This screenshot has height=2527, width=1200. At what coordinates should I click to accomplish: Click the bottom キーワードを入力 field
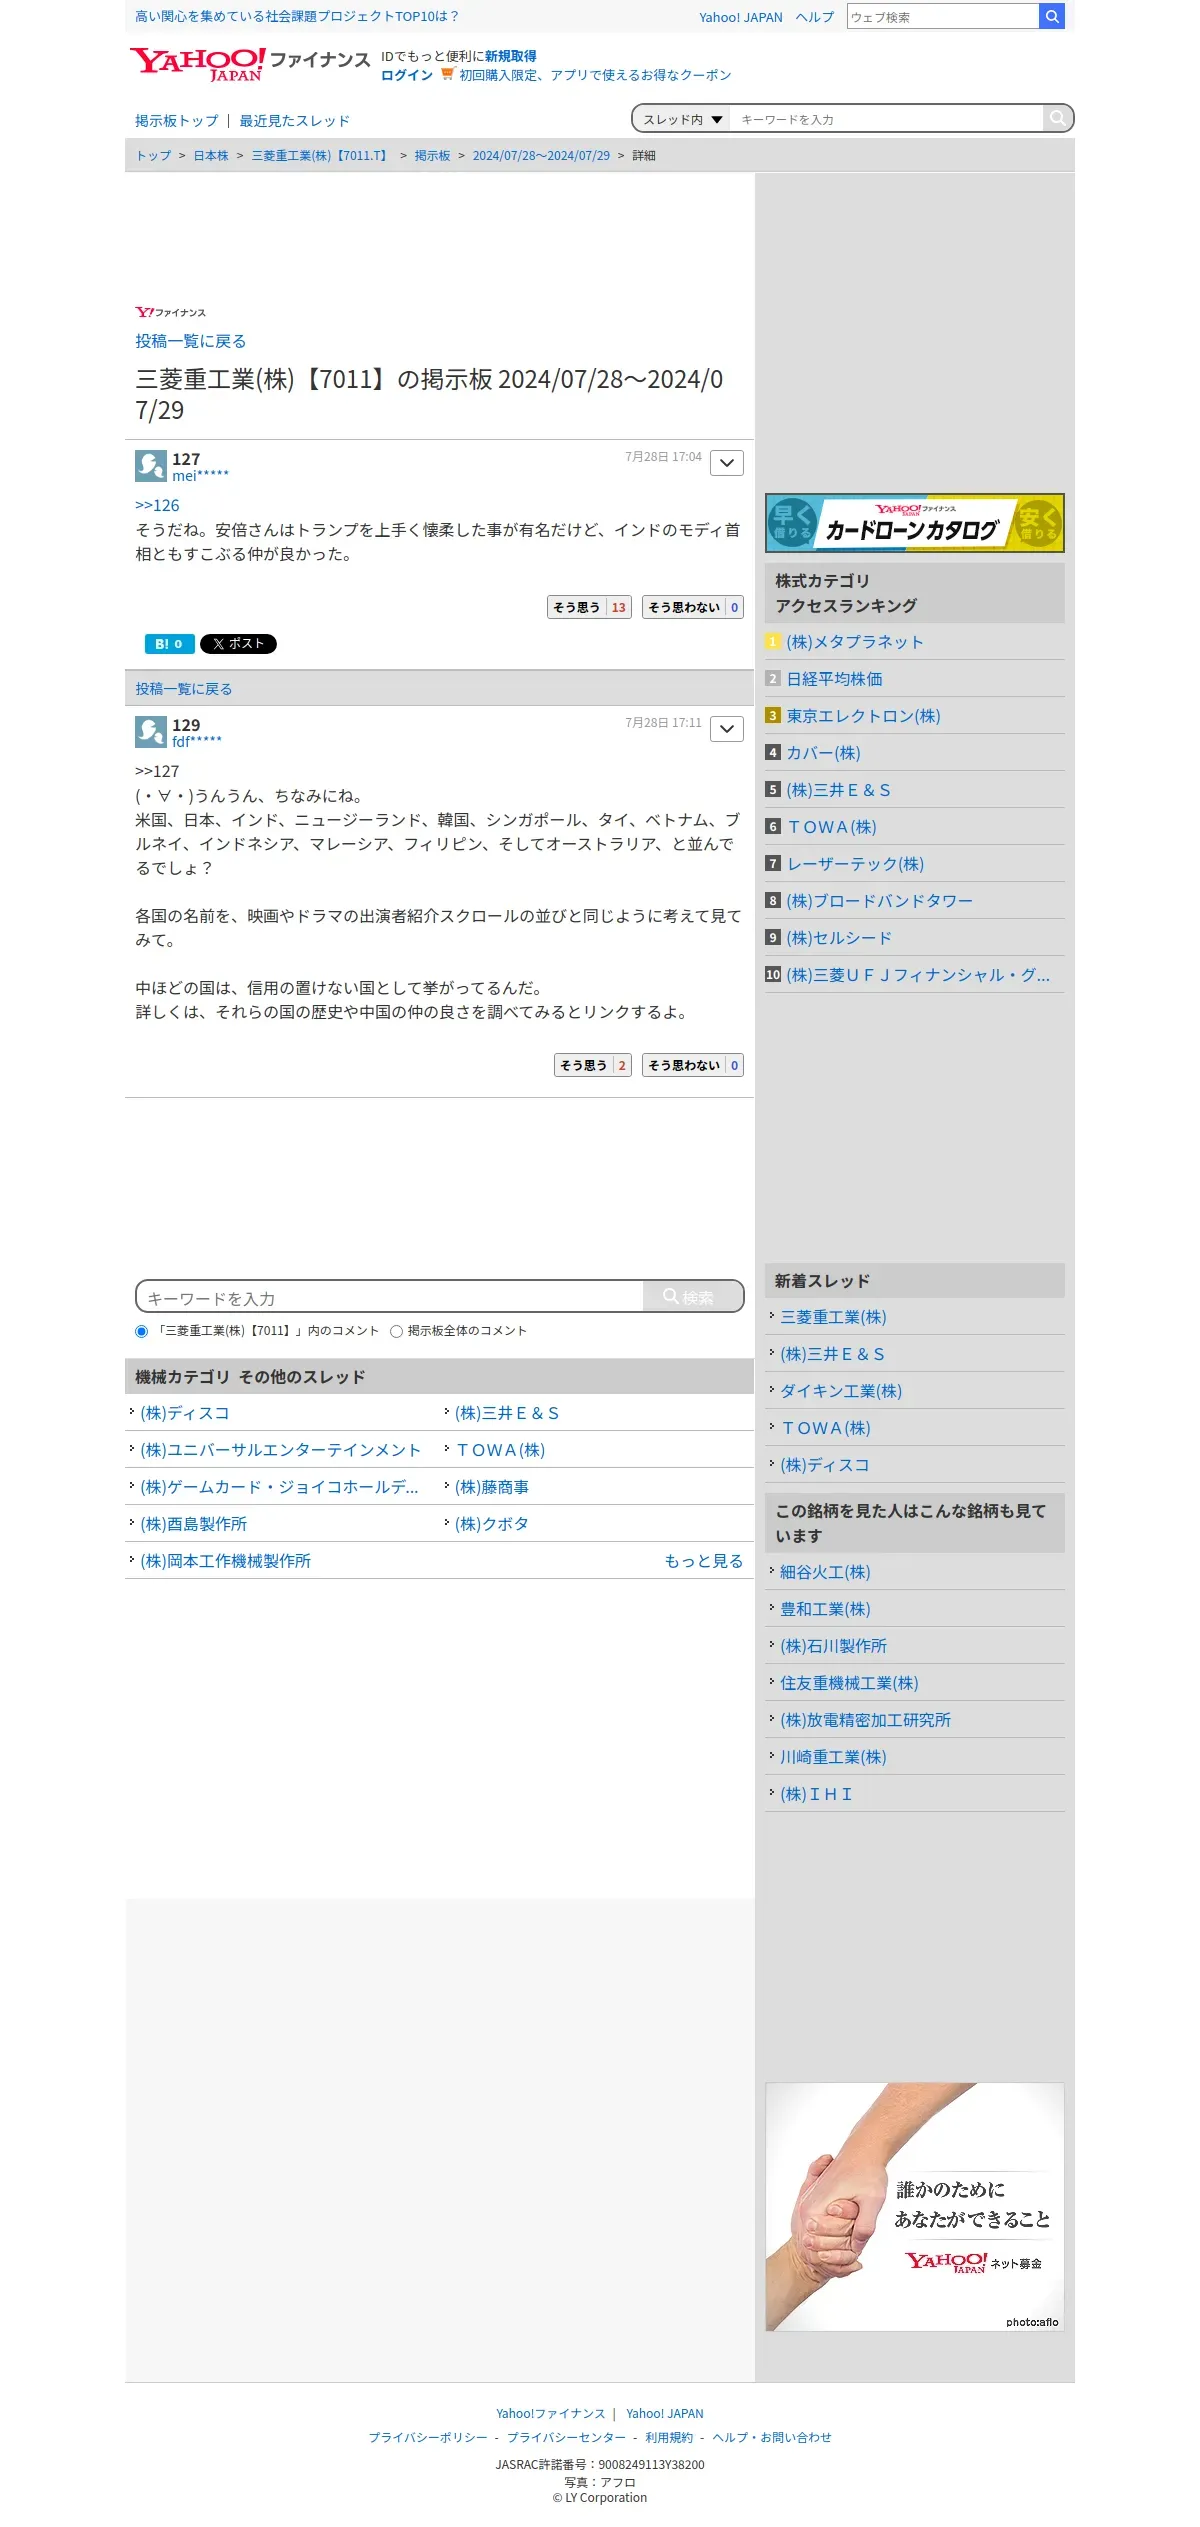tap(390, 1297)
